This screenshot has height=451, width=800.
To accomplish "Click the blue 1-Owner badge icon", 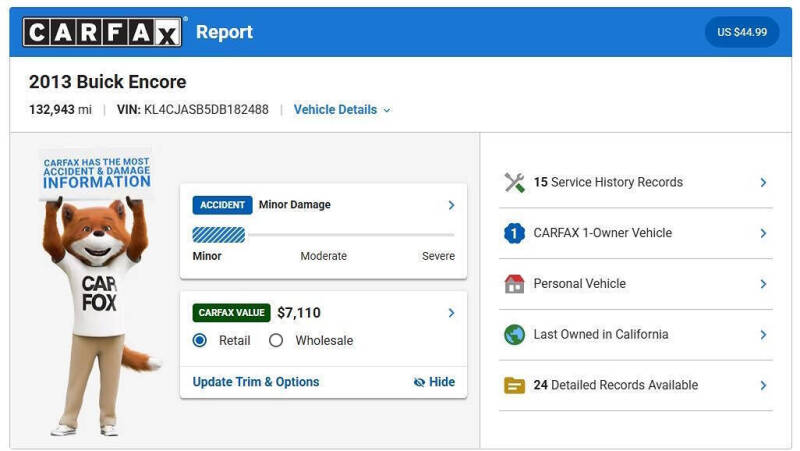I will click(514, 233).
